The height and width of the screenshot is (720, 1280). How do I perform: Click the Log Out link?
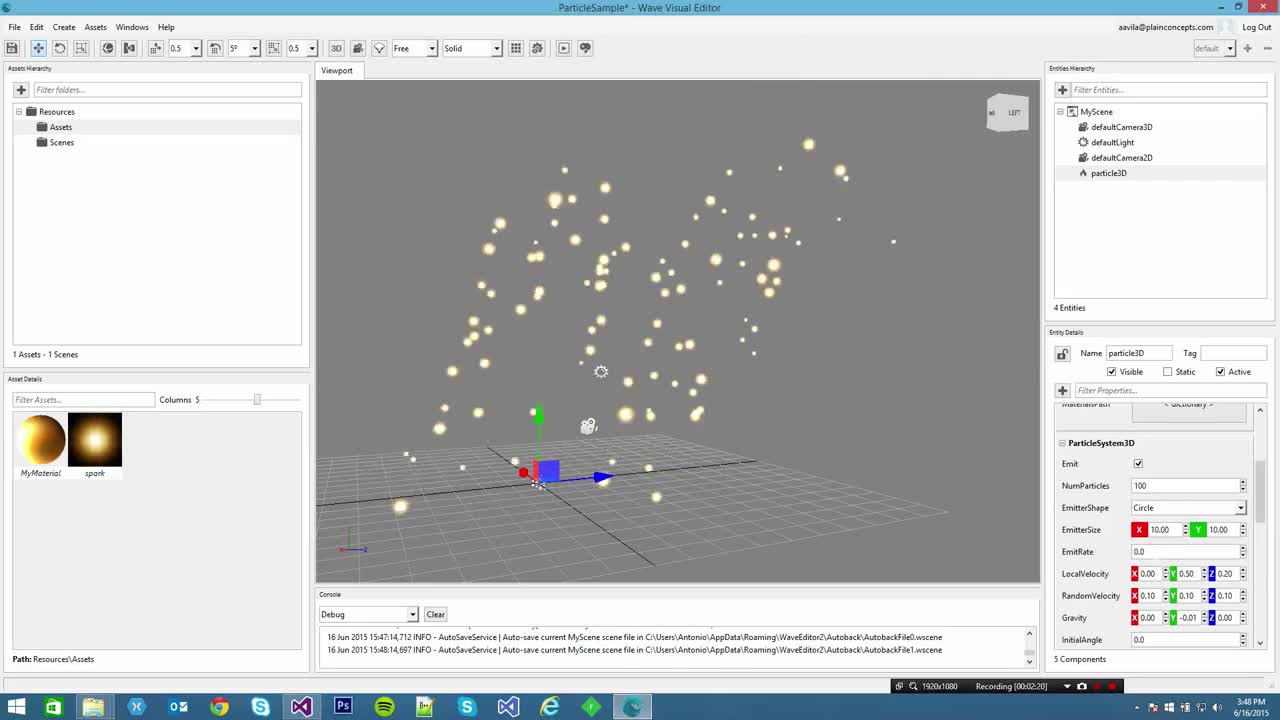click(1256, 27)
